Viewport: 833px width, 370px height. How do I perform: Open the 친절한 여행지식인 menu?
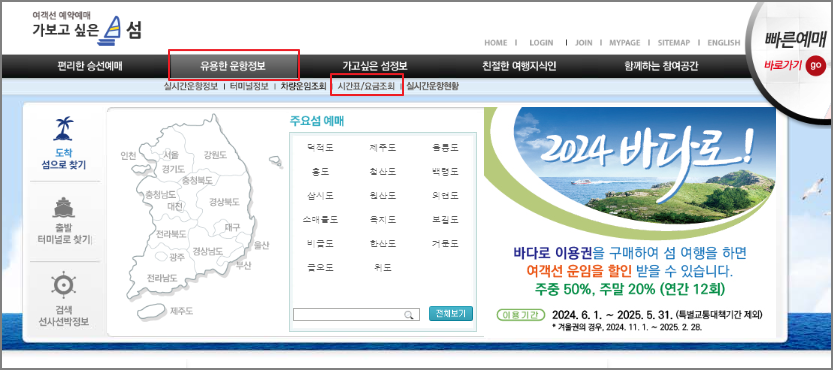(x=519, y=66)
